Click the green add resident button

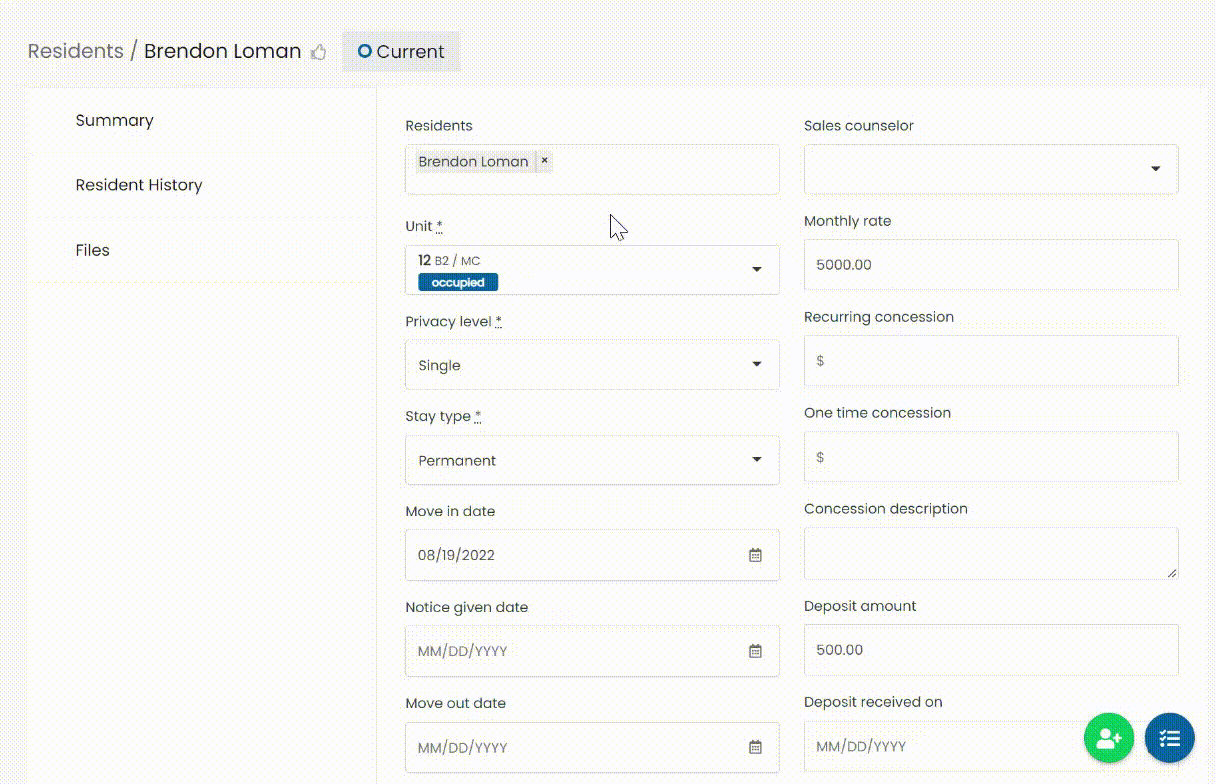point(1109,739)
